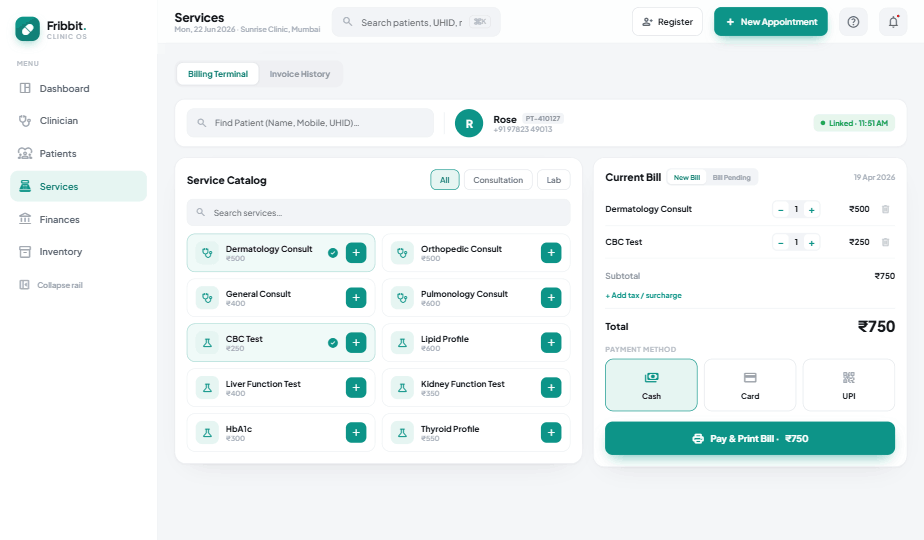
Task: Add Pulmonology Consult with plus icon
Action: click(551, 298)
